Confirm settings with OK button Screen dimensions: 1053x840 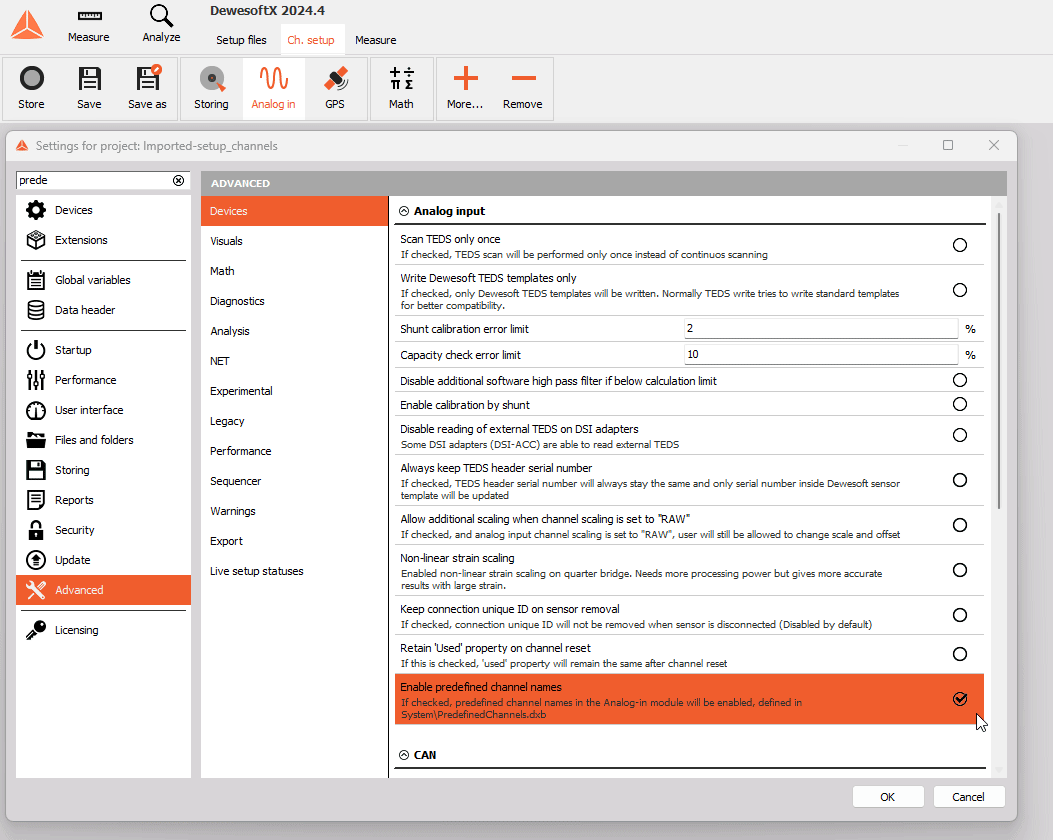coord(888,796)
